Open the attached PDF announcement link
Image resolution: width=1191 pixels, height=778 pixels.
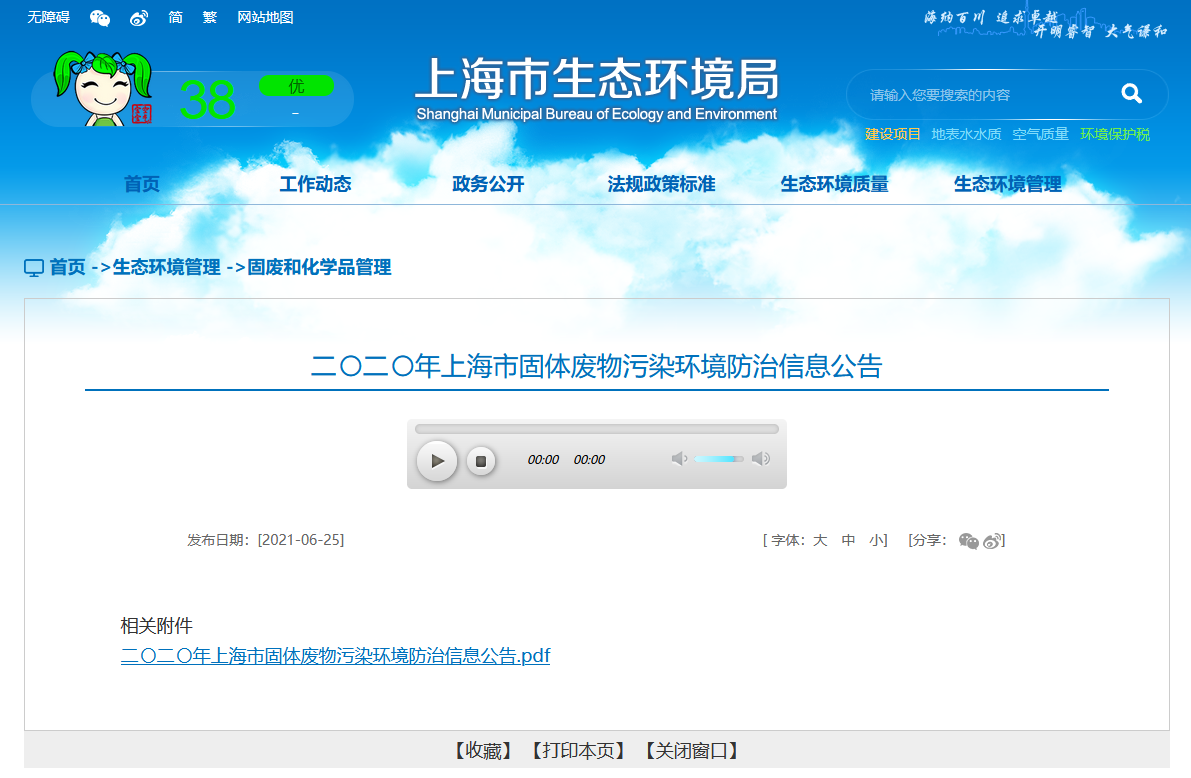tap(335, 656)
